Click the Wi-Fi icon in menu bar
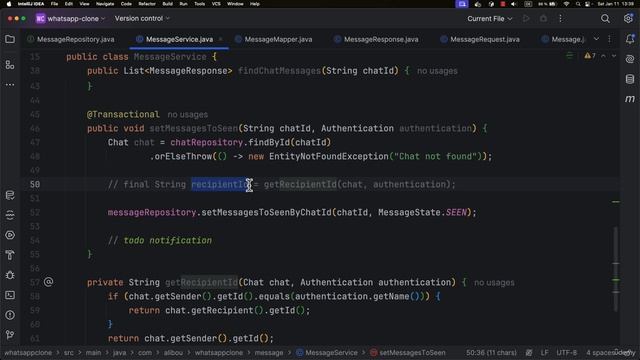The height and width of the screenshot is (360, 640). pos(566,4)
